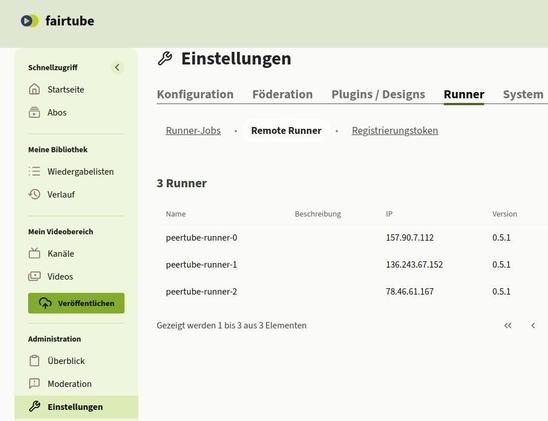The image size is (548, 421).
Task: Open Startseite via the house icon
Action: click(34, 89)
